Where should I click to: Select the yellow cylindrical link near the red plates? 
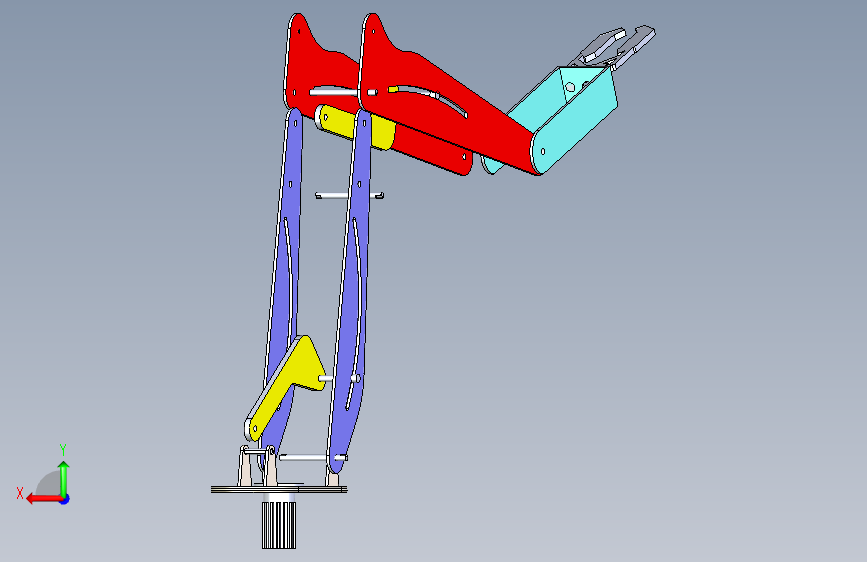pyautogui.click(x=354, y=127)
